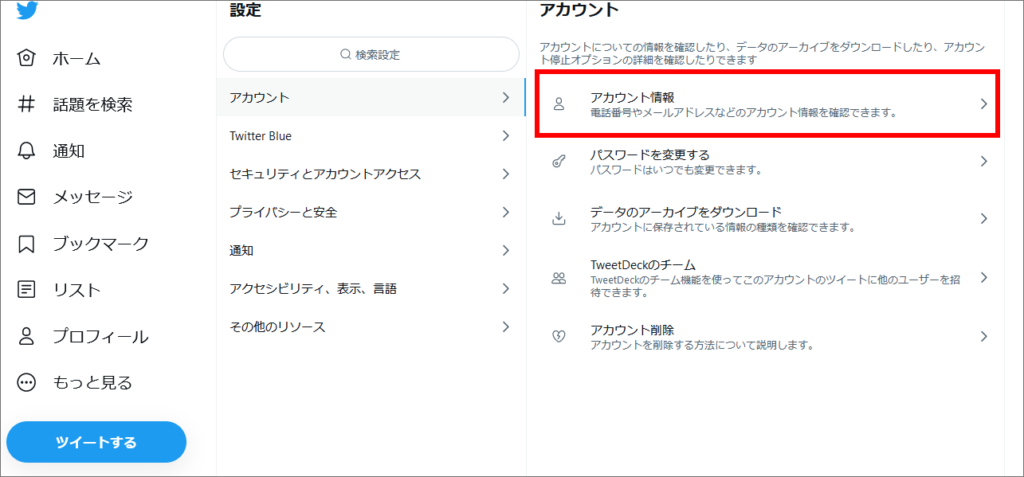Click the broken heart icon beside アカウント削除
1024x477 pixels.
click(x=558, y=337)
